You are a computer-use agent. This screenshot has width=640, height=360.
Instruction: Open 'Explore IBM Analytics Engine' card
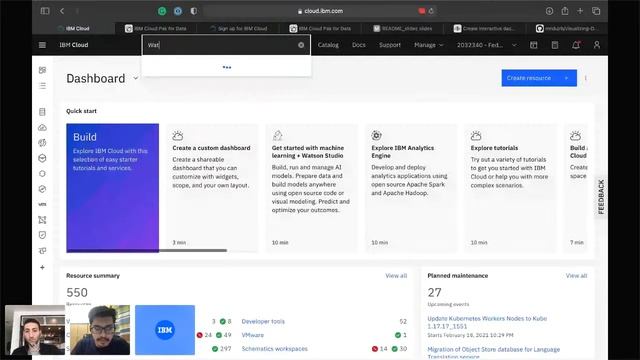[411, 188]
